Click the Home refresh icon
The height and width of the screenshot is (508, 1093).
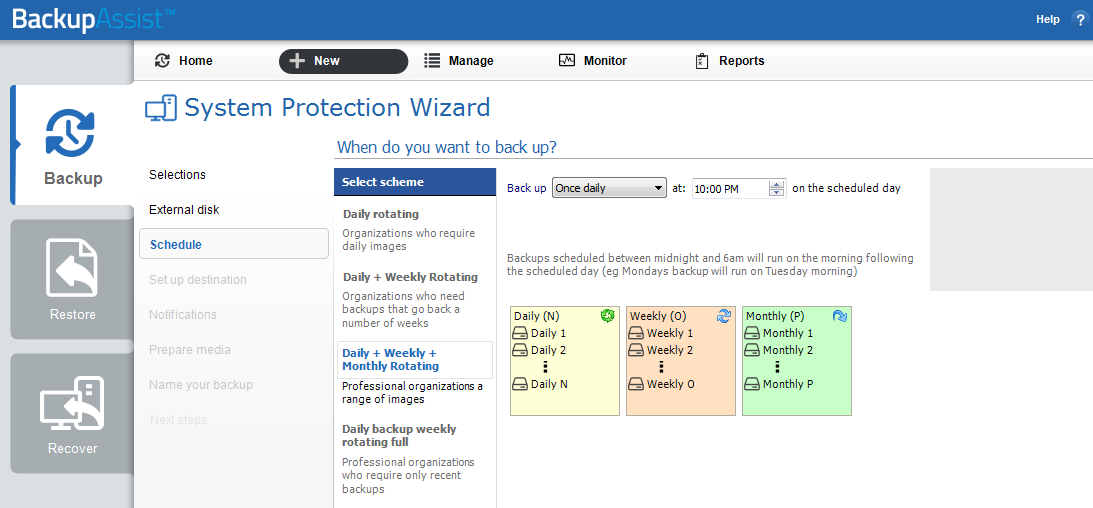pos(162,61)
